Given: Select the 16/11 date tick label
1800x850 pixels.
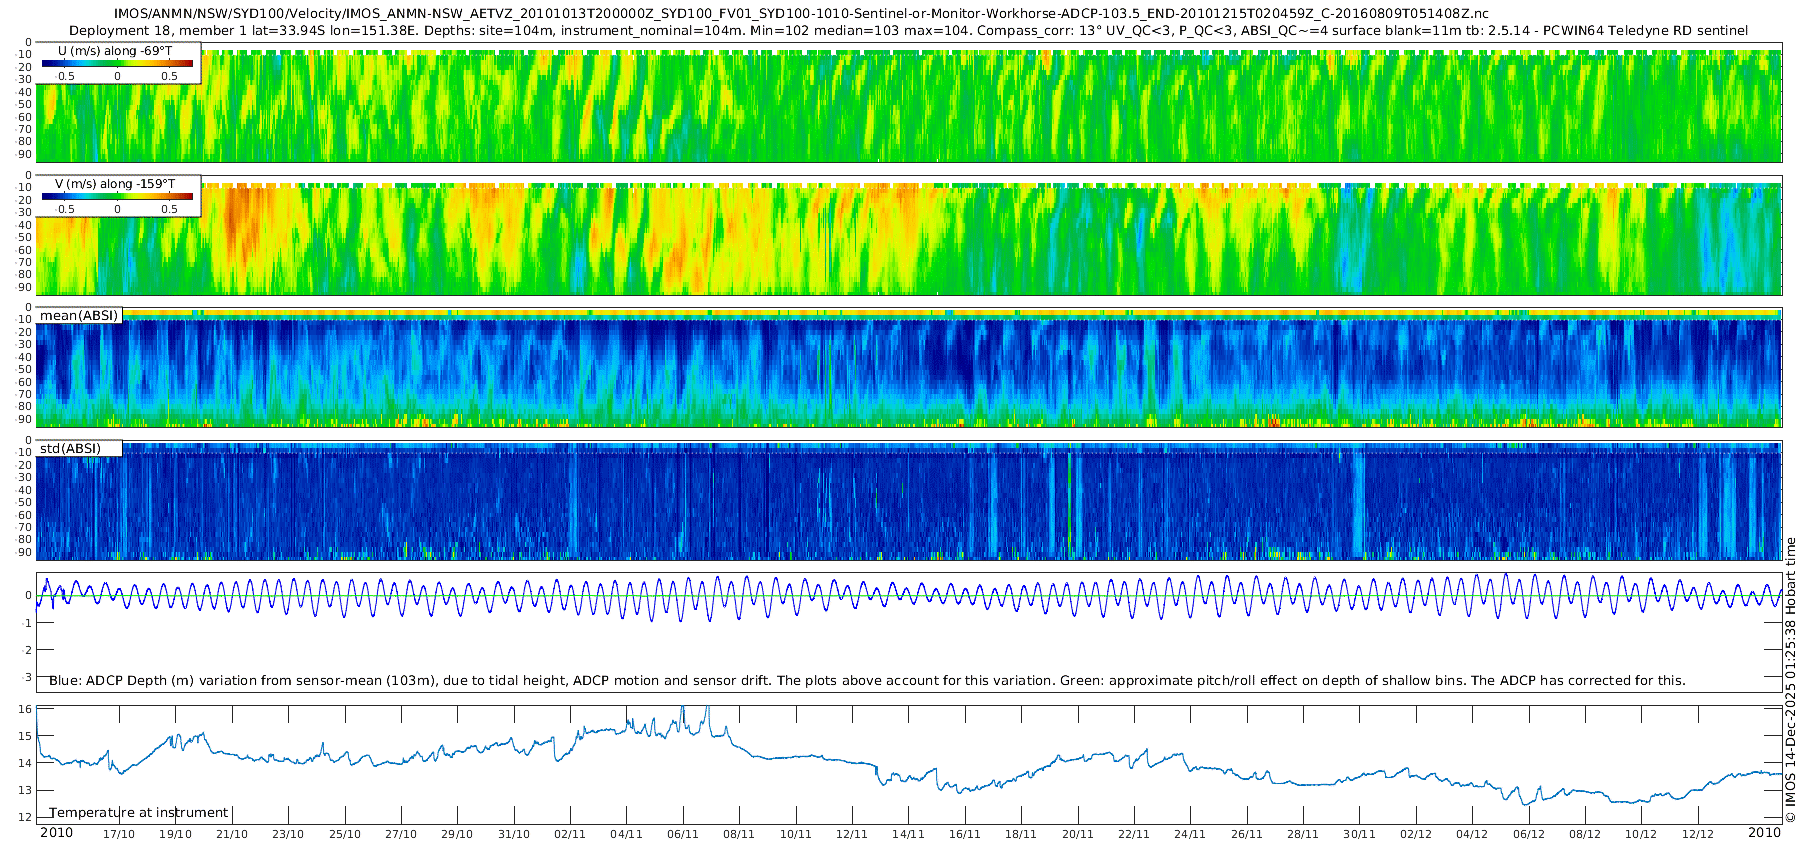Looking at the screenshot, I should (965, 834).
